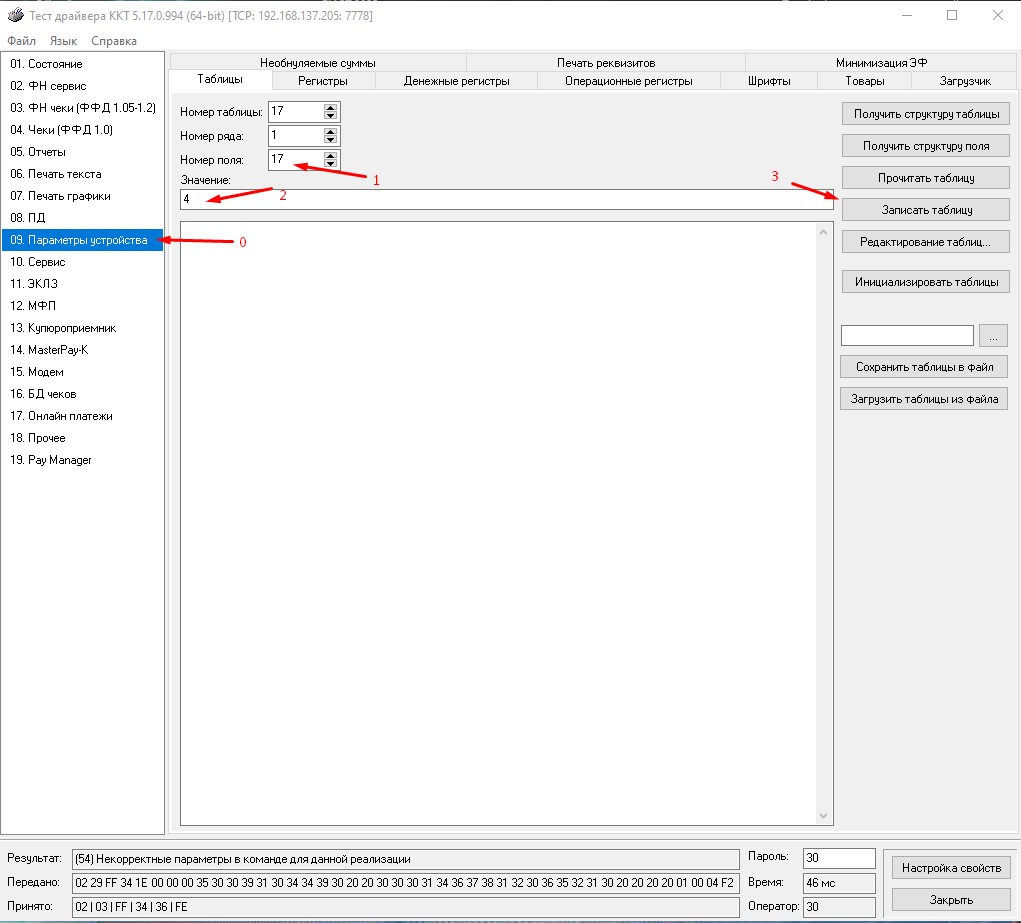Screen dimensions: 1021x923
Task: Select 07. Печать графики
Action: coord(82,196)
